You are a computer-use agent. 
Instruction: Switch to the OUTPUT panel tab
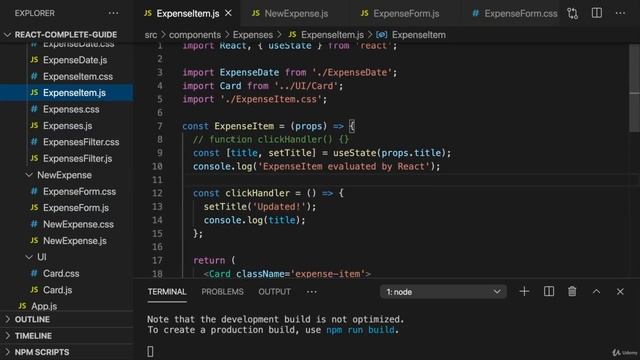[274, 292]
